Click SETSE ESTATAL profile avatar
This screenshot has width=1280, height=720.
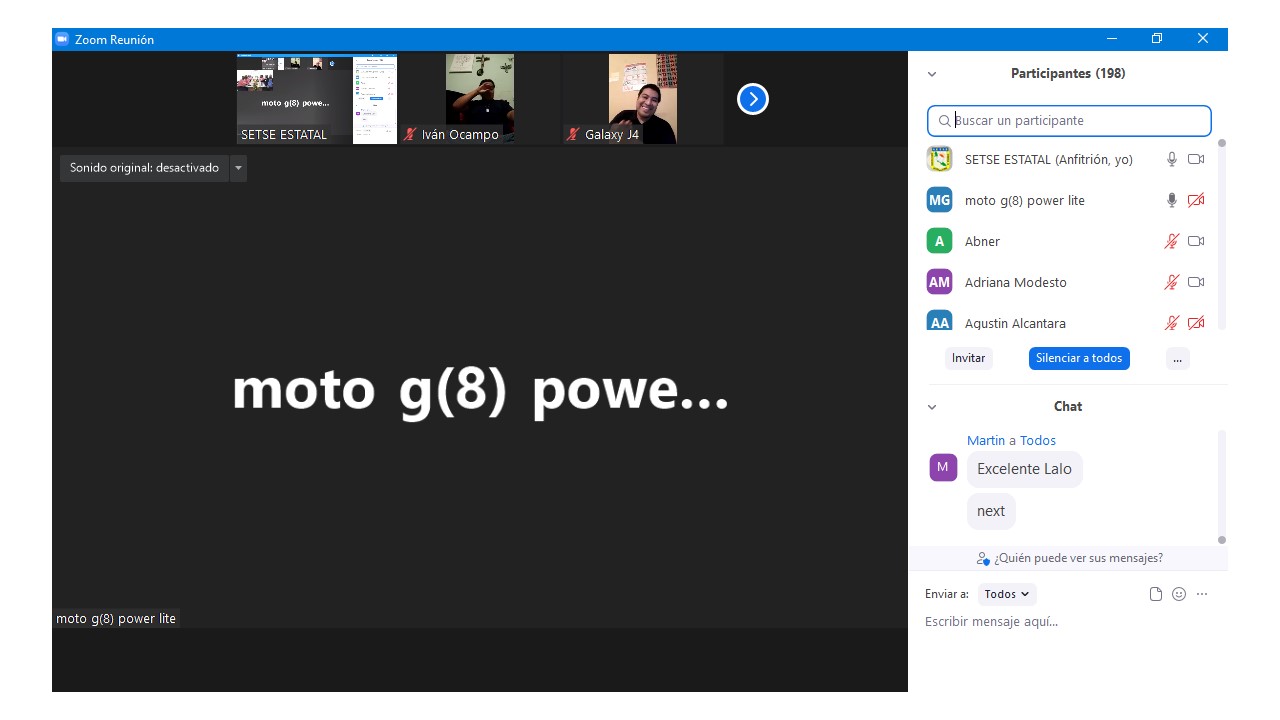[939, 159]
